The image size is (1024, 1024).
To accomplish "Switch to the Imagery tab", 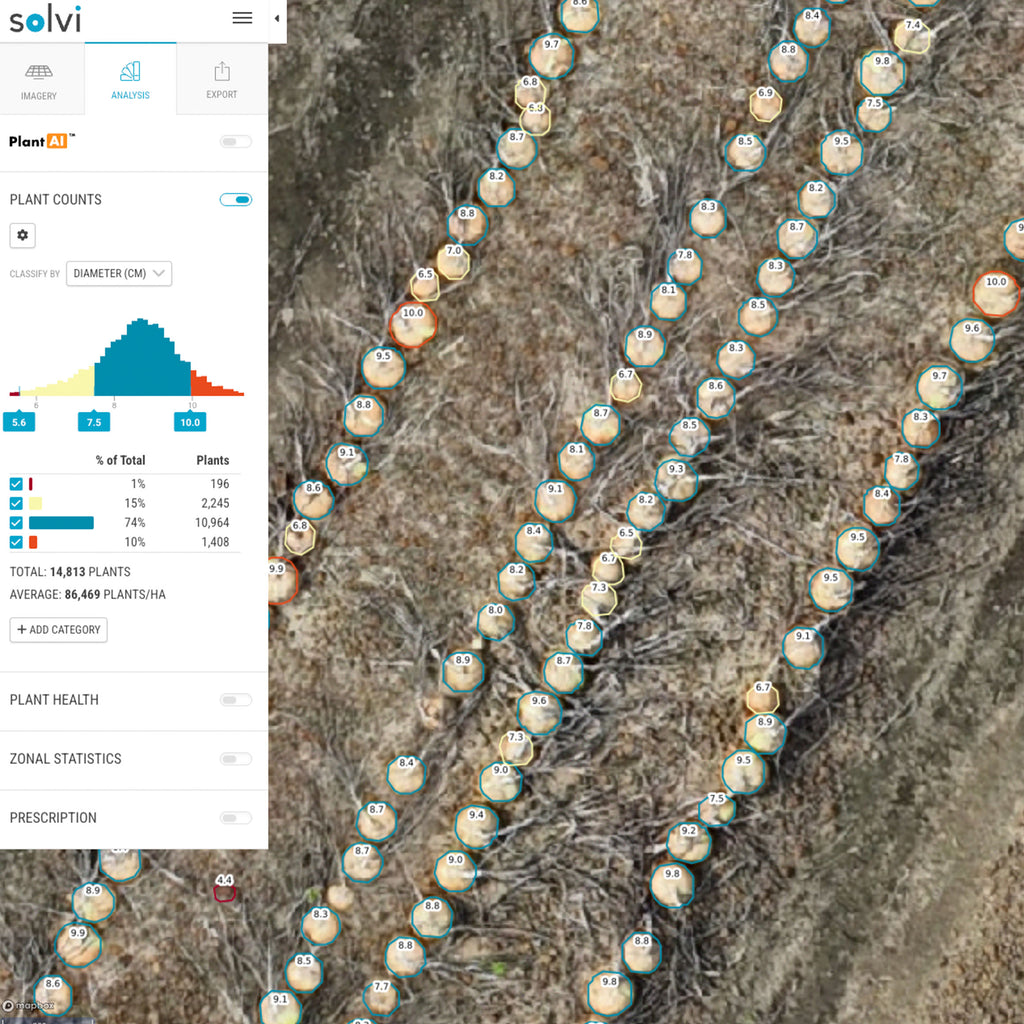I will pyautogui.click(x=42, y=79).
